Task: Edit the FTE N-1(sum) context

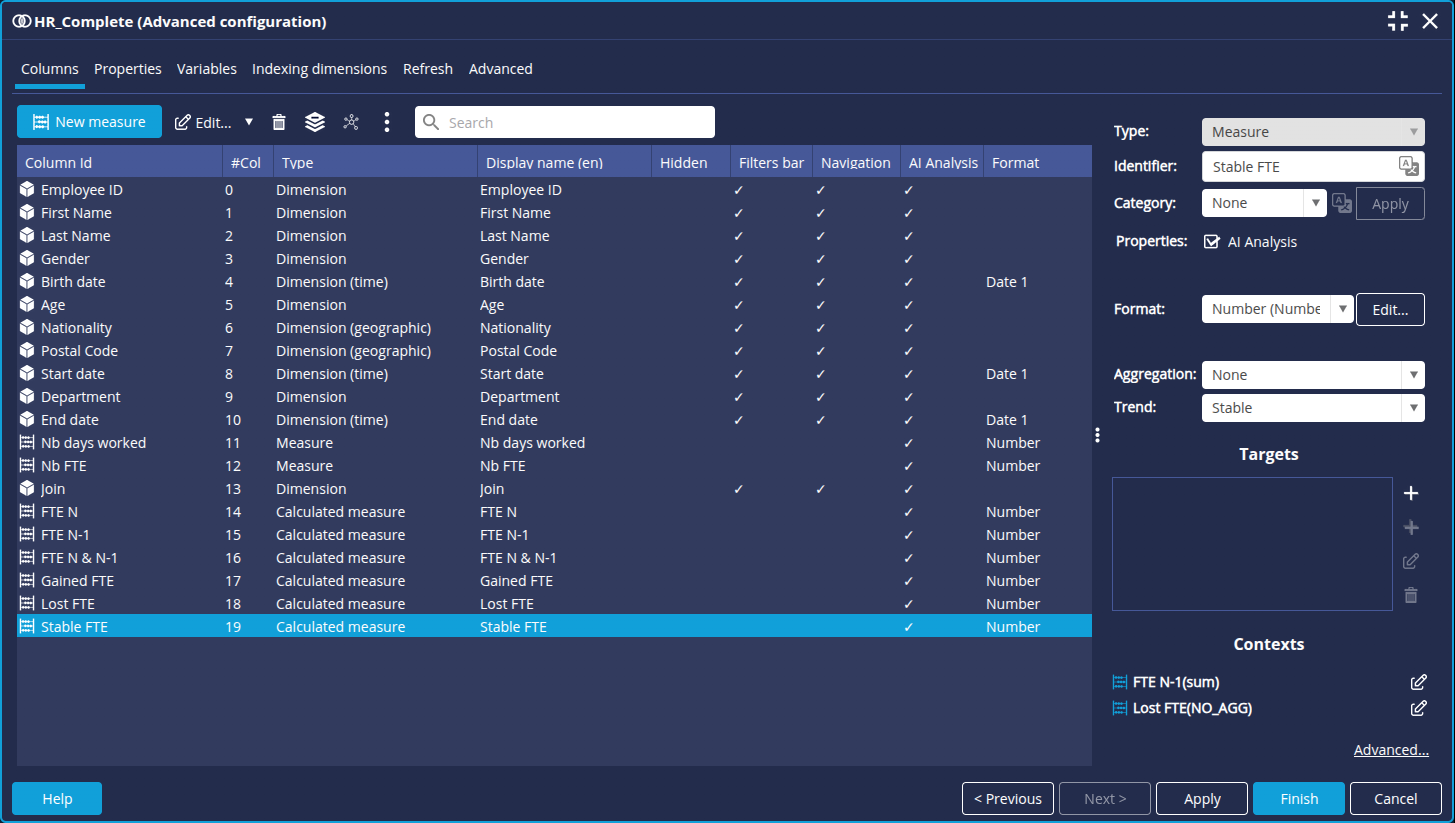Action: 1418,682
